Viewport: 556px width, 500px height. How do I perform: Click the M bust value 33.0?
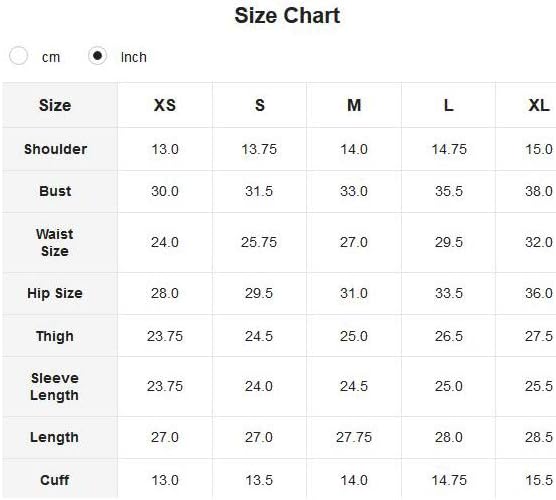pyautogui.click(x=354, y=191)
